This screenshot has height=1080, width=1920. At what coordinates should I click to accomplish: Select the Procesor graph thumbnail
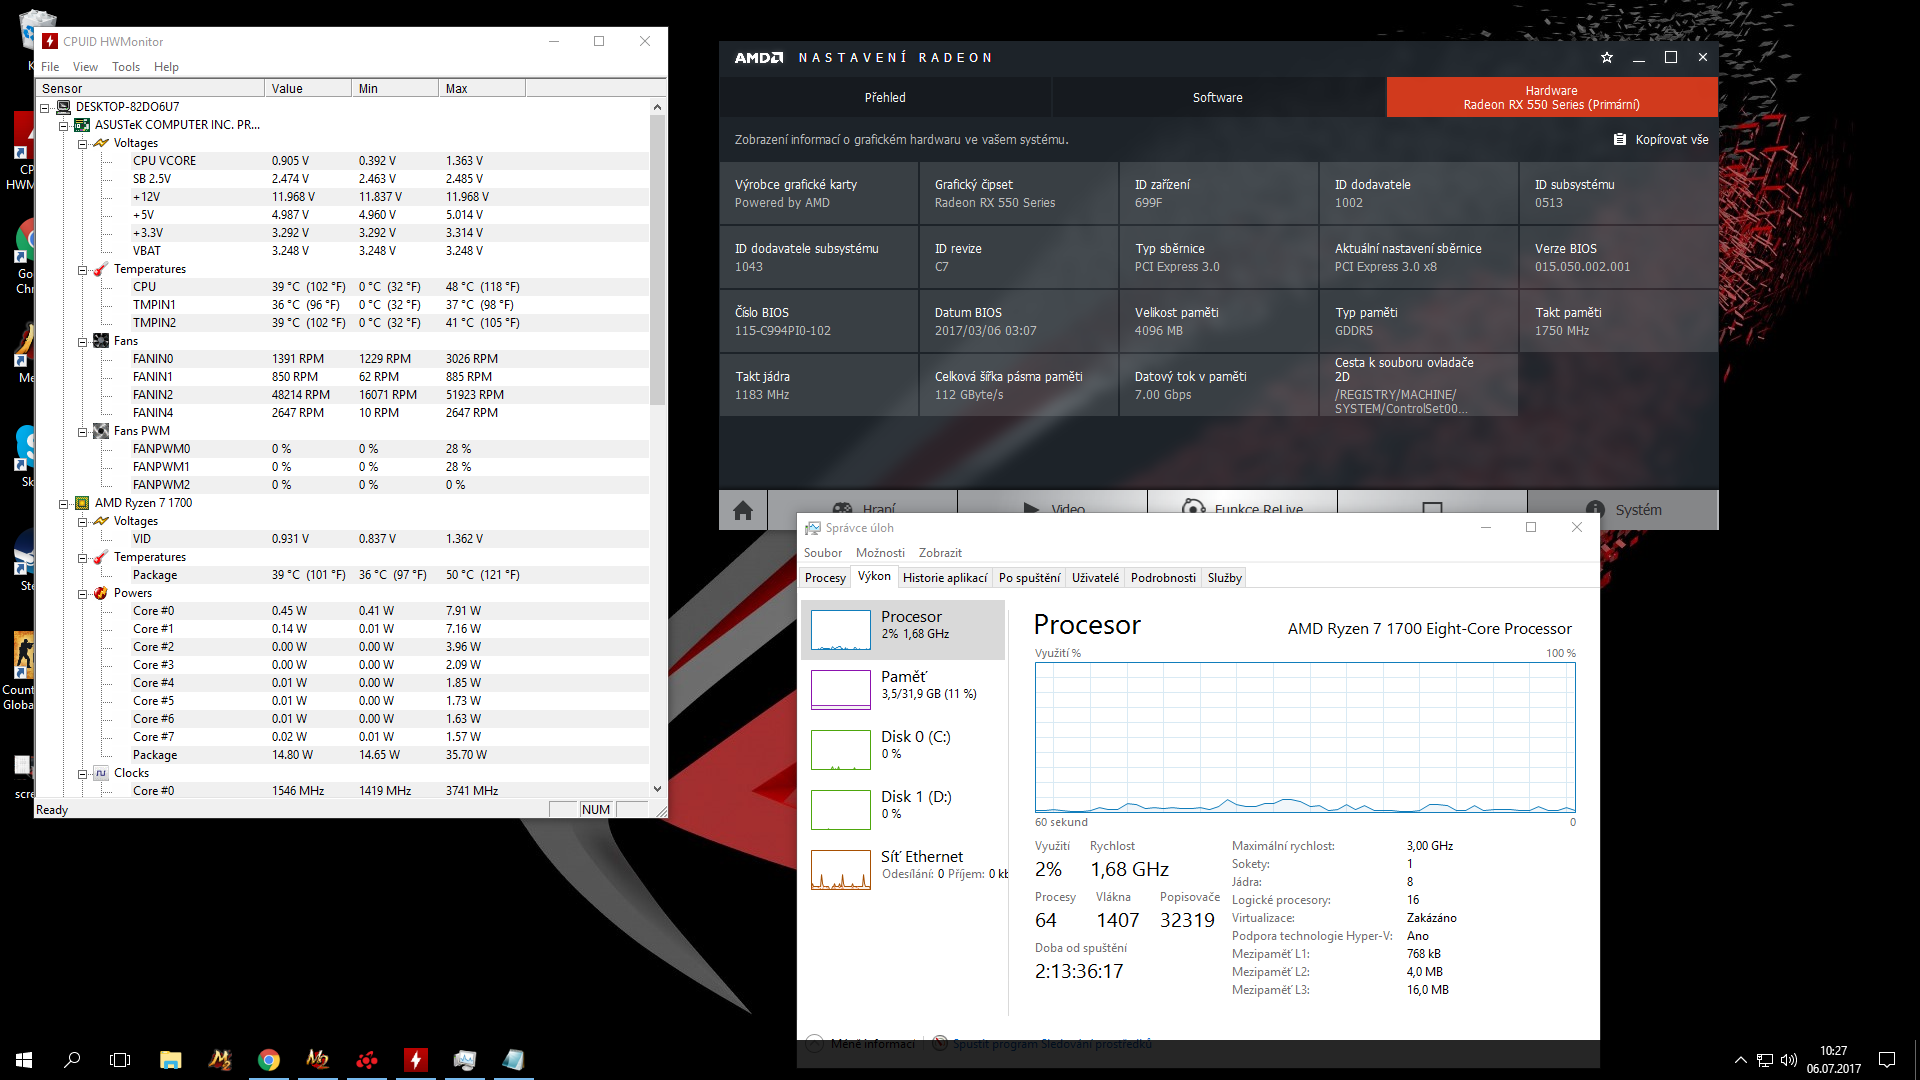click(x=840, y=630)
